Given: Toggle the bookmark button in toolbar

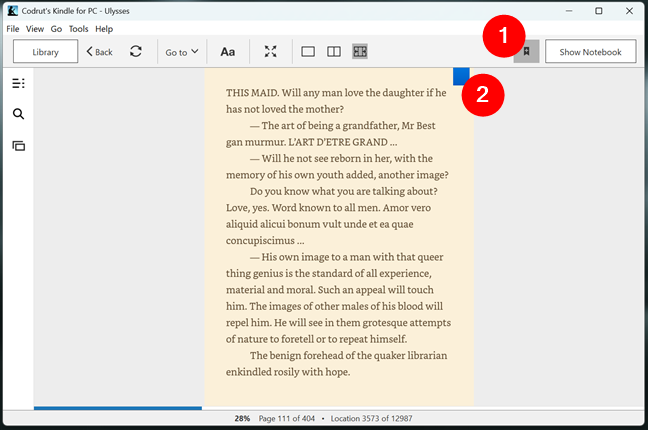Looking at the screenshot, I should pos(526,51).
